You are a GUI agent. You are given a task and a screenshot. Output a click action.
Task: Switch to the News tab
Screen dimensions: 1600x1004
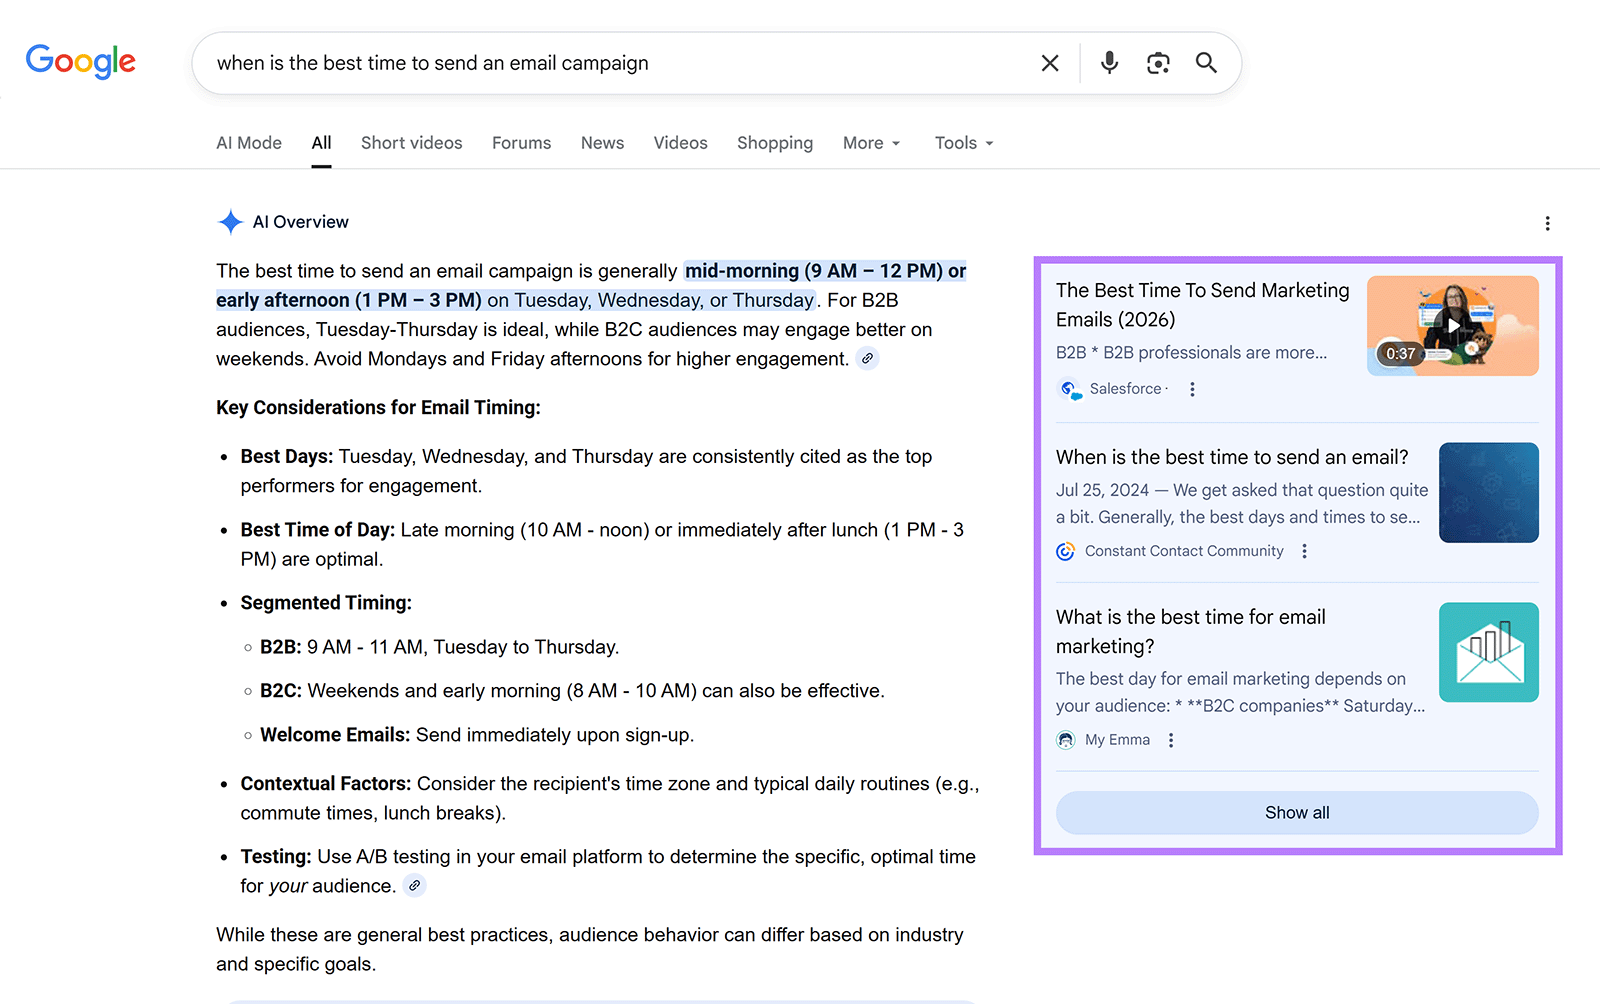[602, 142]
